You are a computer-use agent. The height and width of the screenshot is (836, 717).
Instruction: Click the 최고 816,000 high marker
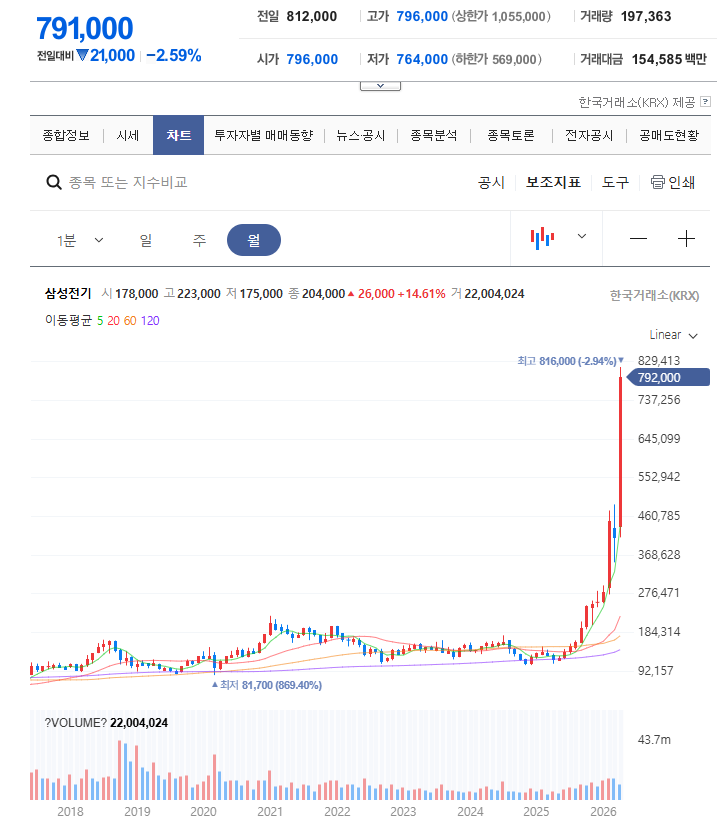click(570, 361)
